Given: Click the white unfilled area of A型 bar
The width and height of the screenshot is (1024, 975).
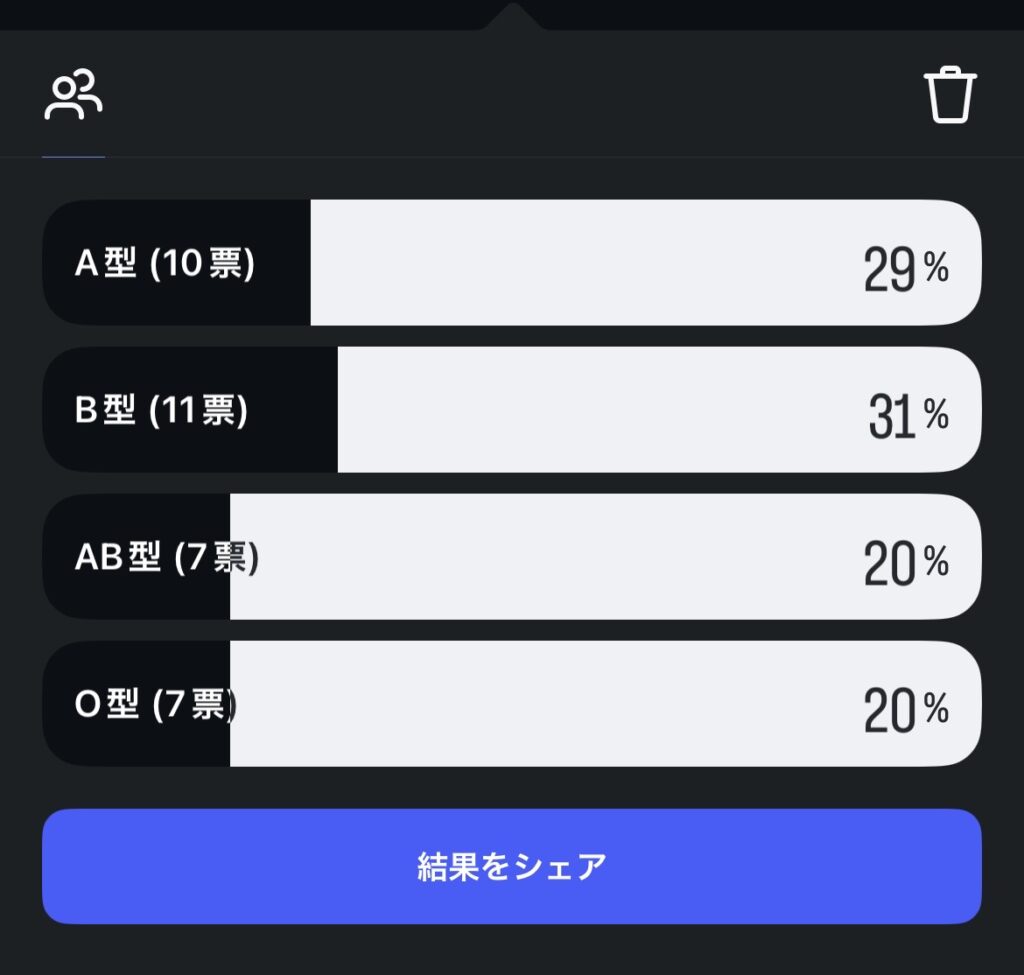Looking at the screenshot, I should (580, 263).
